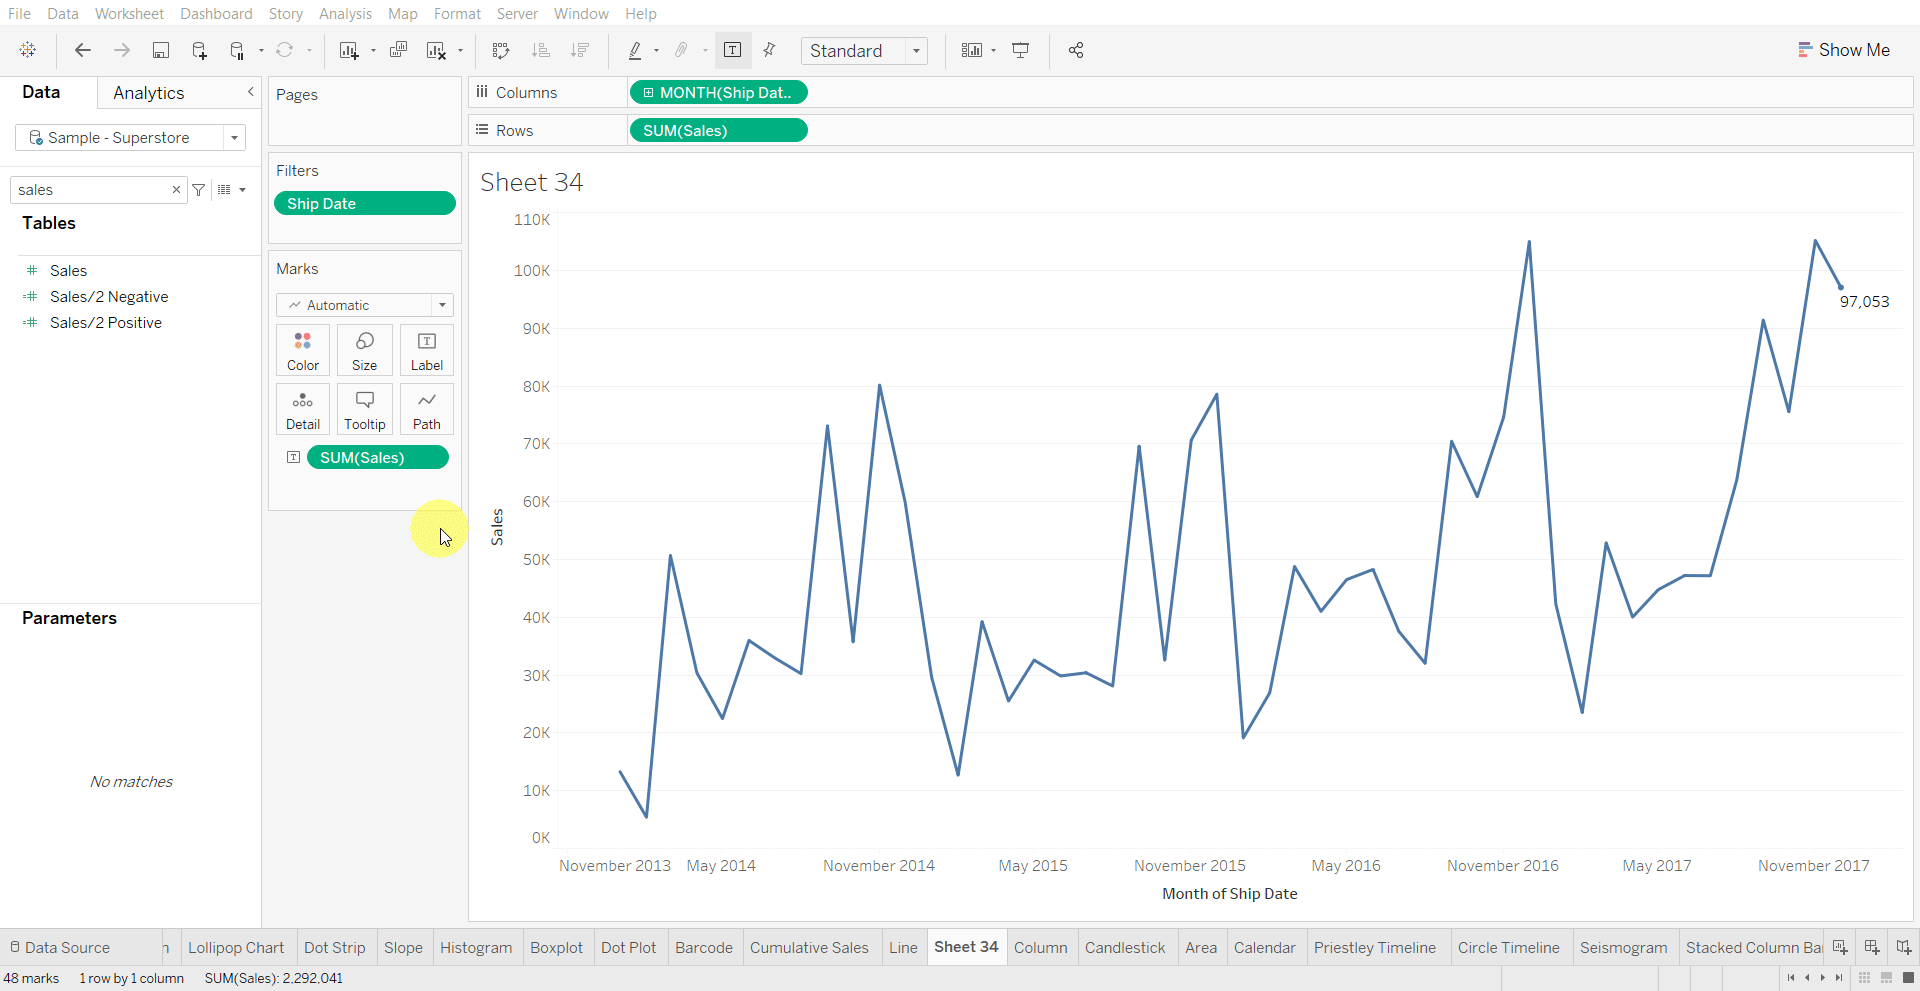Click the Sort Ascending icon
Screen dimensions: 1920x991
click(x=541, y=50)
